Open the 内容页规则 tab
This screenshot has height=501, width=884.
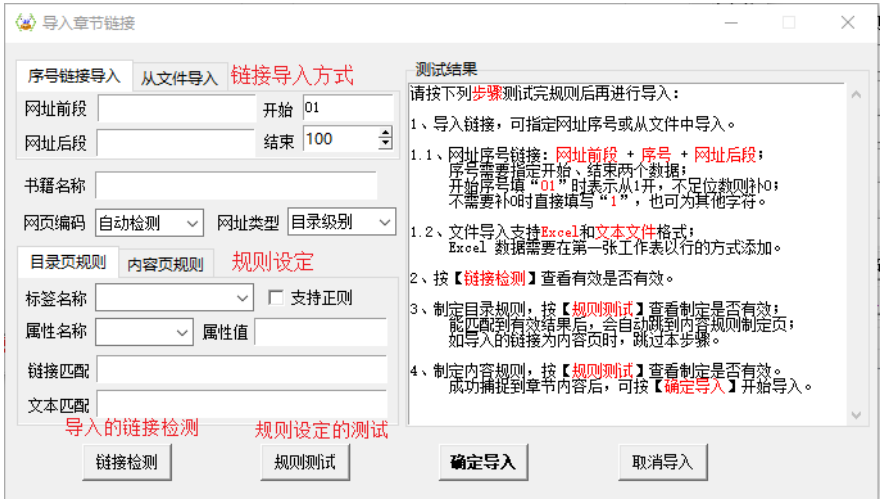click(165, 264)
